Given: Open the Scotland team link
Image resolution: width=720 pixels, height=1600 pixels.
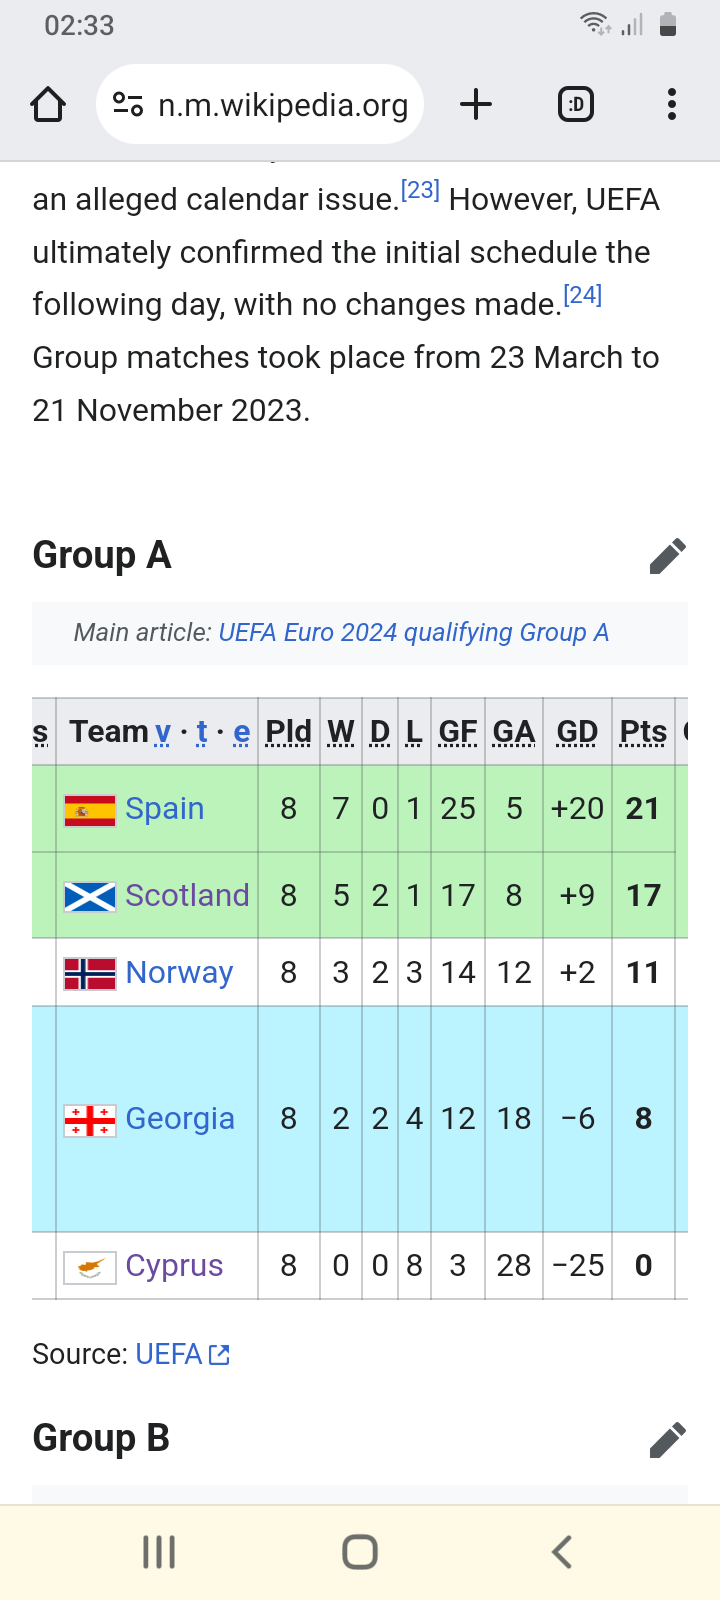Looking at the screenshot, I should pos(187,895).
